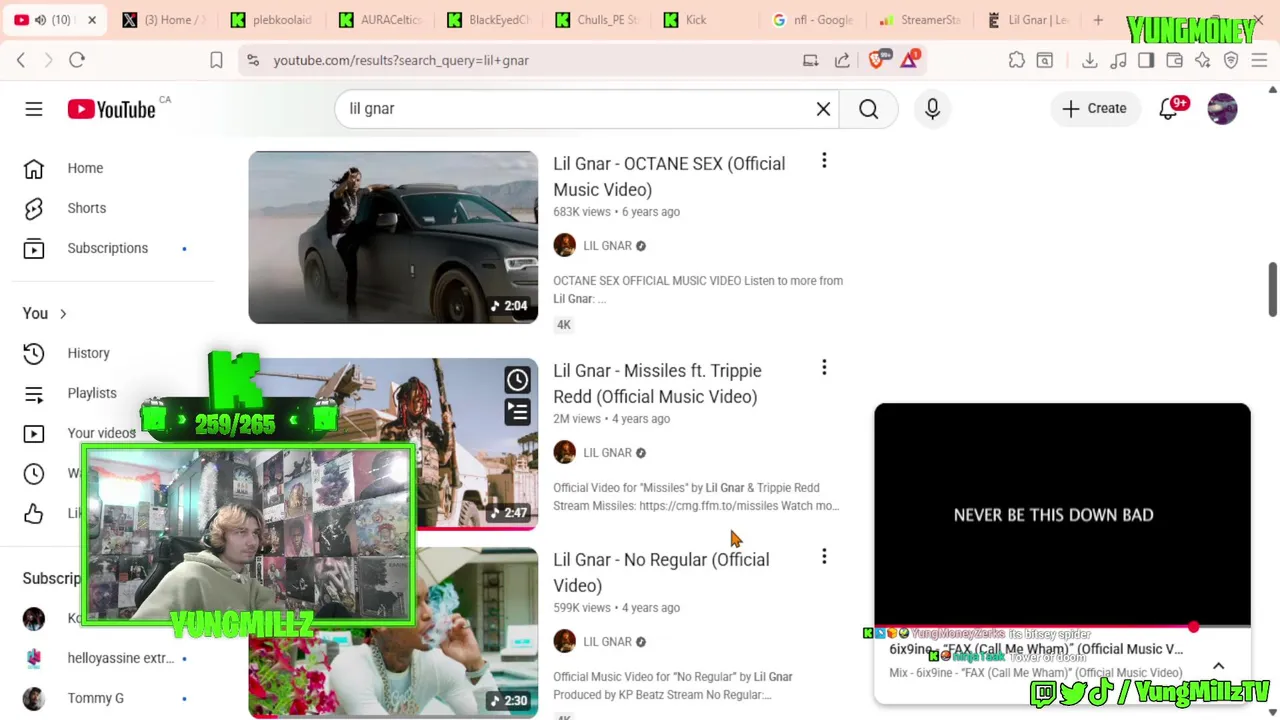The height and width of the screenshot is (720, 1280).
Task: Add Missiles video to Watch Later
Action: (517, 380)
